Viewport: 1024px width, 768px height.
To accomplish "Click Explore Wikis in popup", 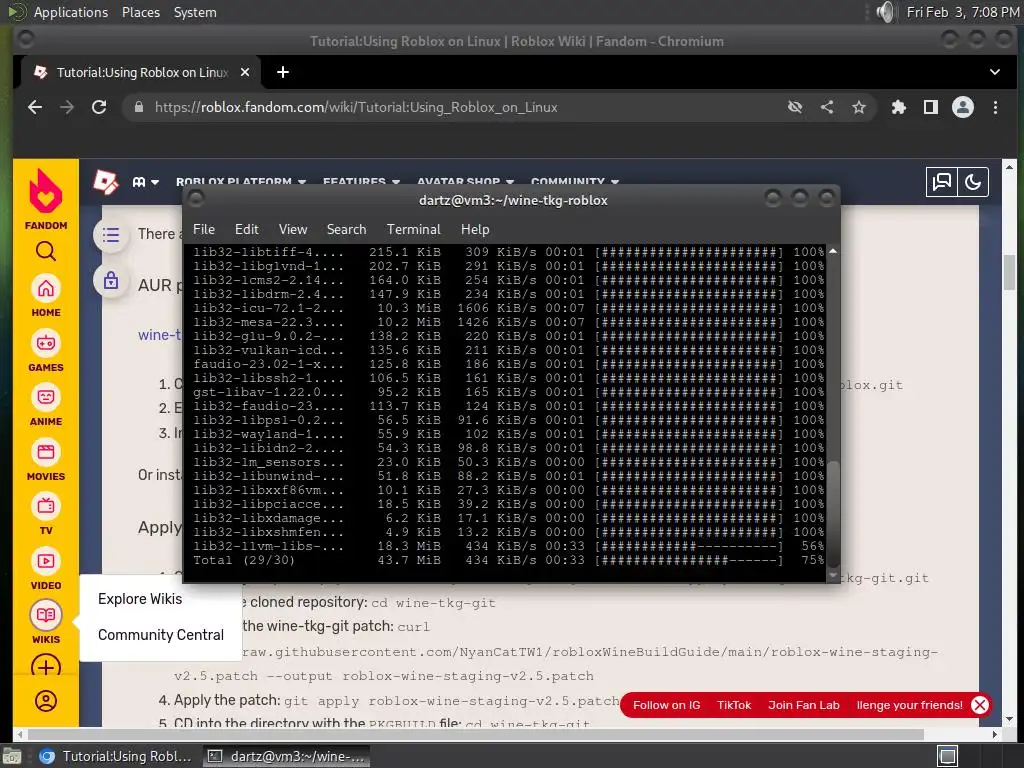I will point(140,599).
